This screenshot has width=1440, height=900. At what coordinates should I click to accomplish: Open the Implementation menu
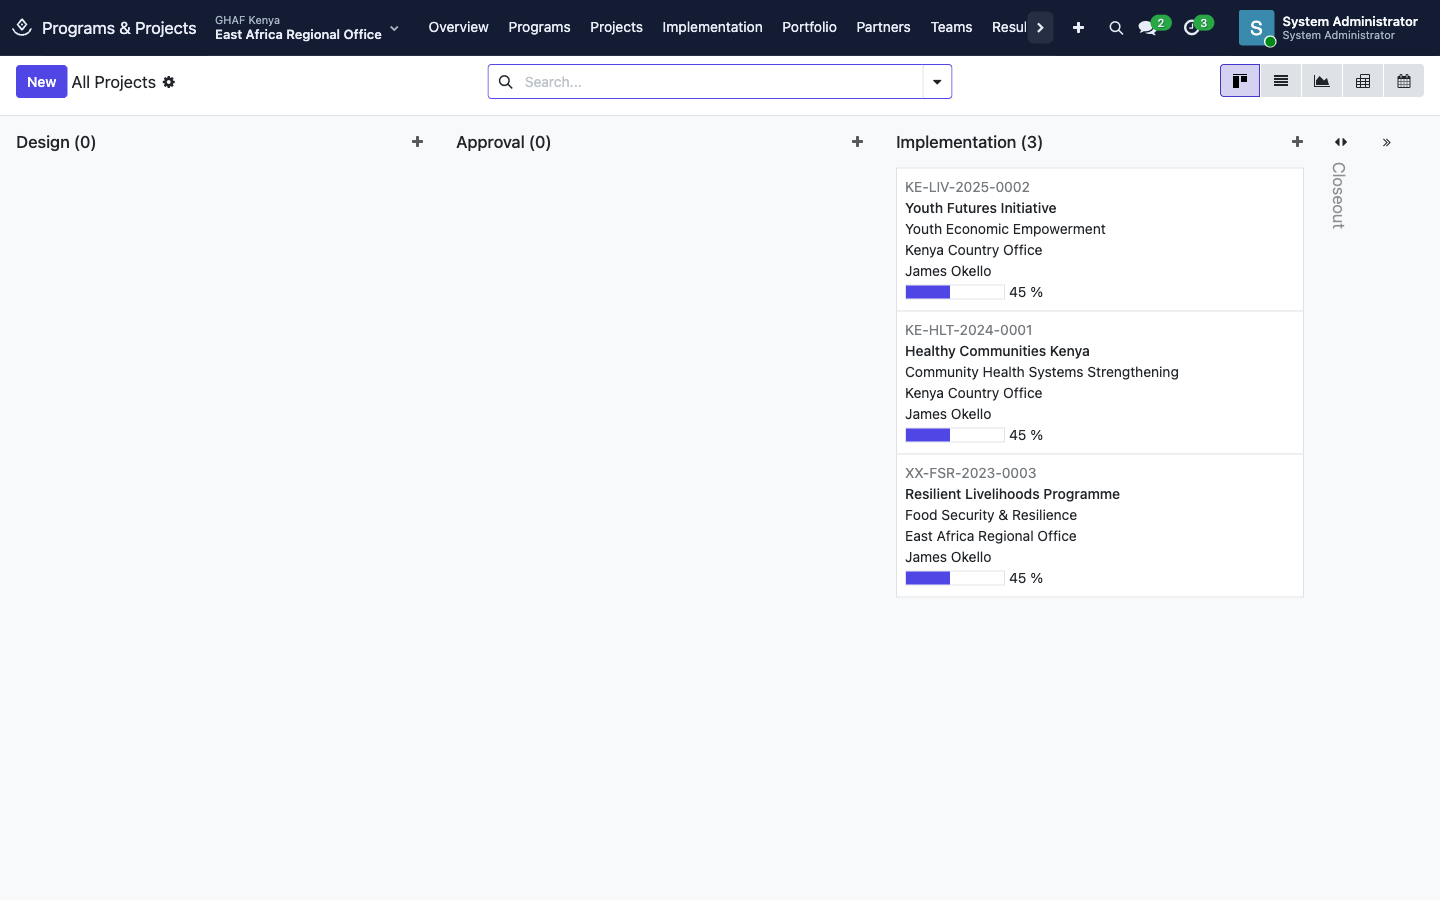point(712,28)
